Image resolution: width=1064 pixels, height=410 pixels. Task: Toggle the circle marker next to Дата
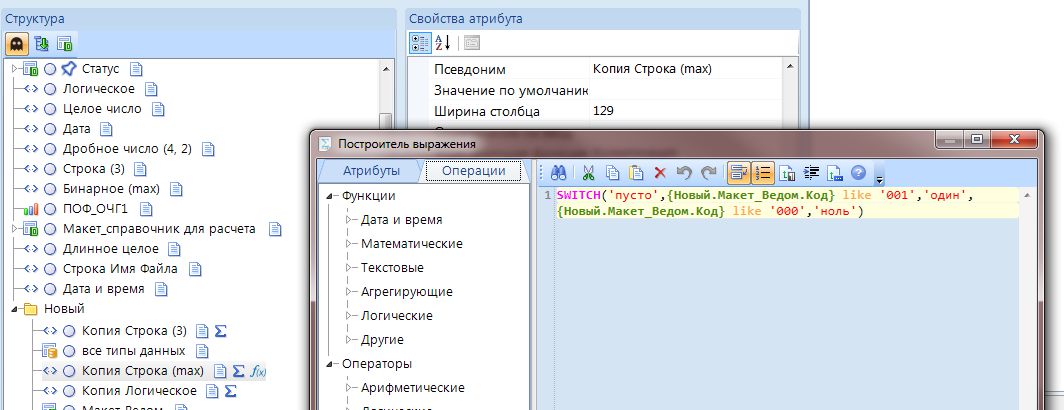(x=50, y=130)
